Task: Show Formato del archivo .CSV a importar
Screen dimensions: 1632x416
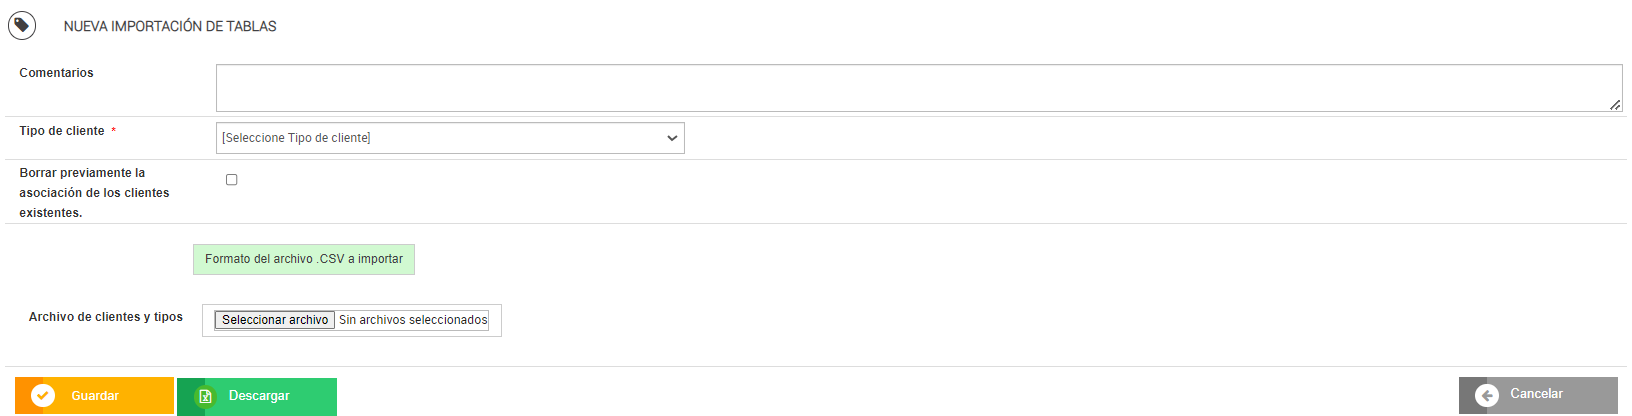Action: pyautogui.click(x=304, y=259)
